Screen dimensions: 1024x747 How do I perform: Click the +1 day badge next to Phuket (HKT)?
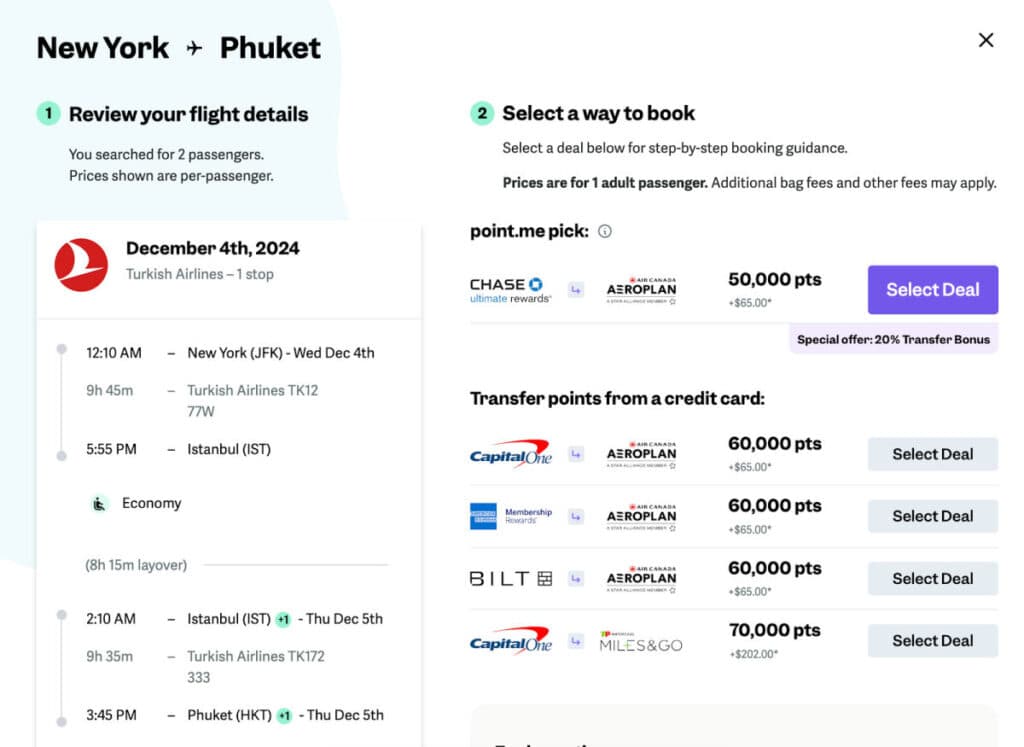(x=284, y=715)
